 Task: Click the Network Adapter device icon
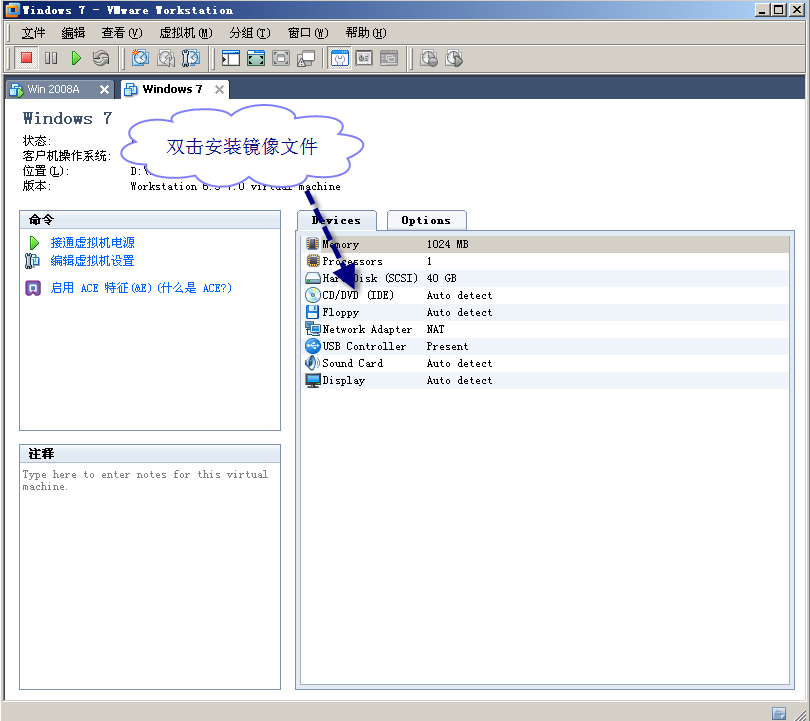(x=313, y=328)
